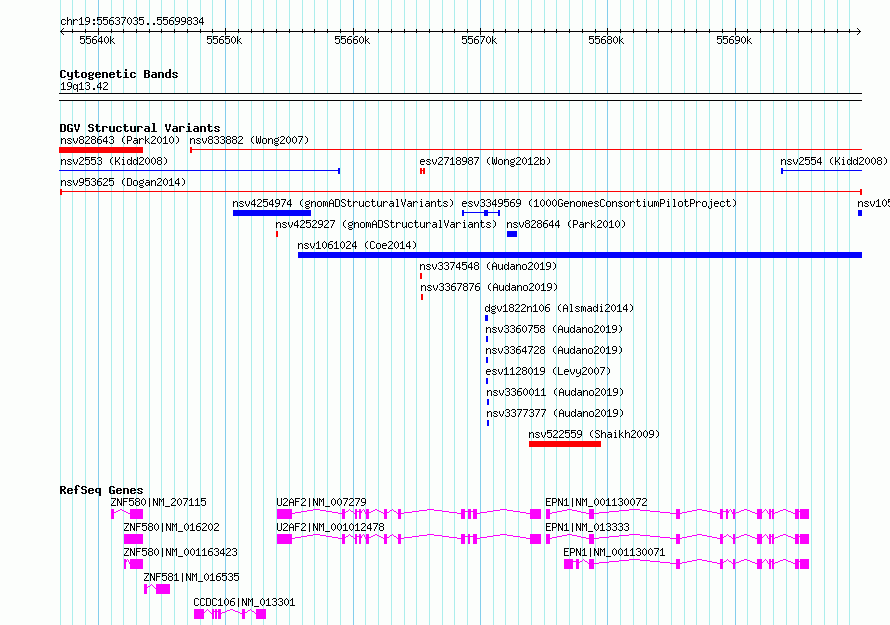Image resolution: width=890 pixels, height=625 pixels.
Task: Click the 55660k ruler tick label
Action: pyautogui.click(x=352, y=40)
